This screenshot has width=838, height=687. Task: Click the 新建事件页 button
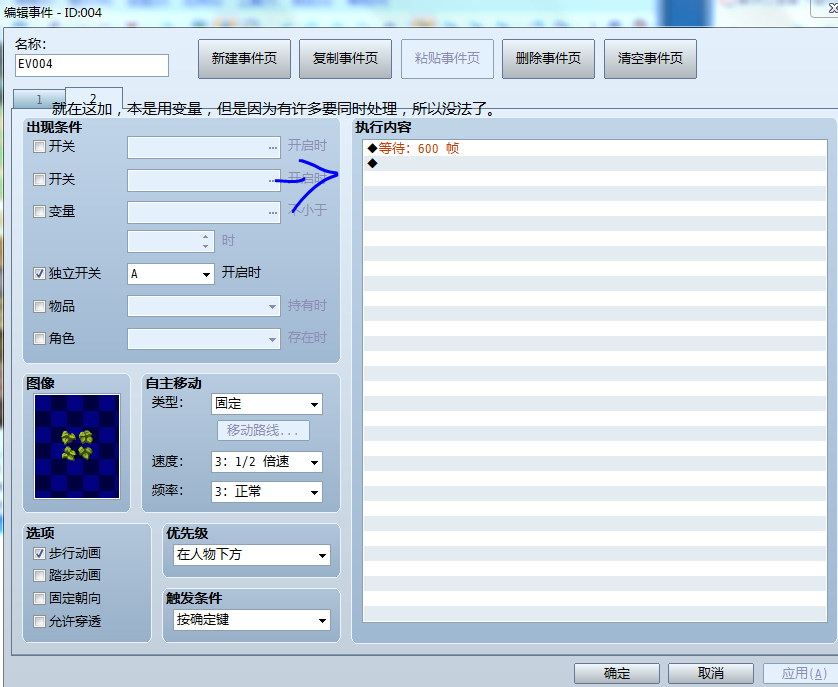click(244, 59)
